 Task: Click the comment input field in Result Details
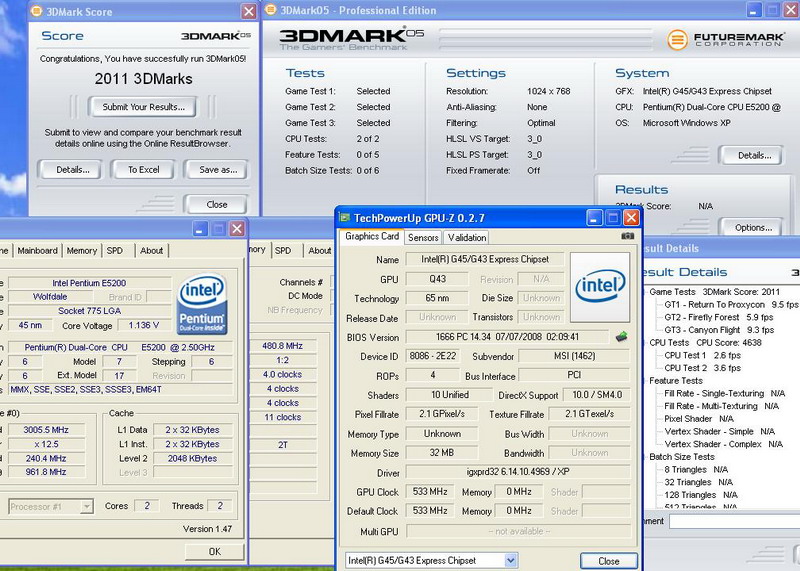735,521
